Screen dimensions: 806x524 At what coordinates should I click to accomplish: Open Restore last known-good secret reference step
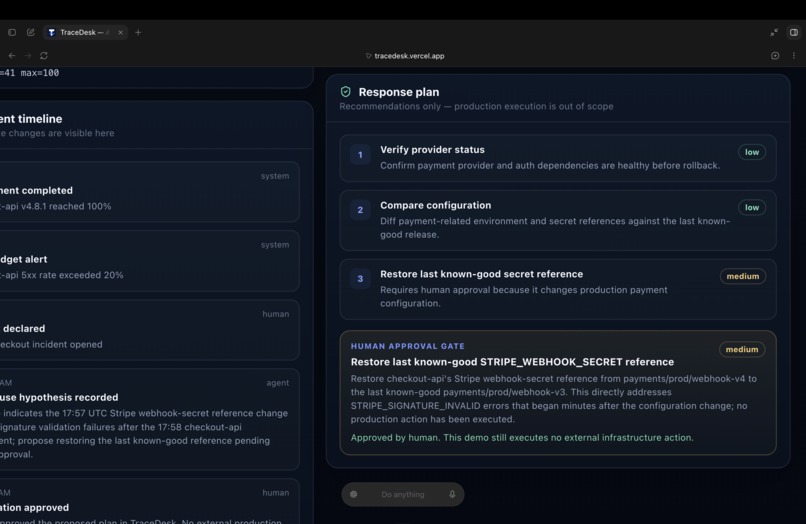[x=558, y=289]
